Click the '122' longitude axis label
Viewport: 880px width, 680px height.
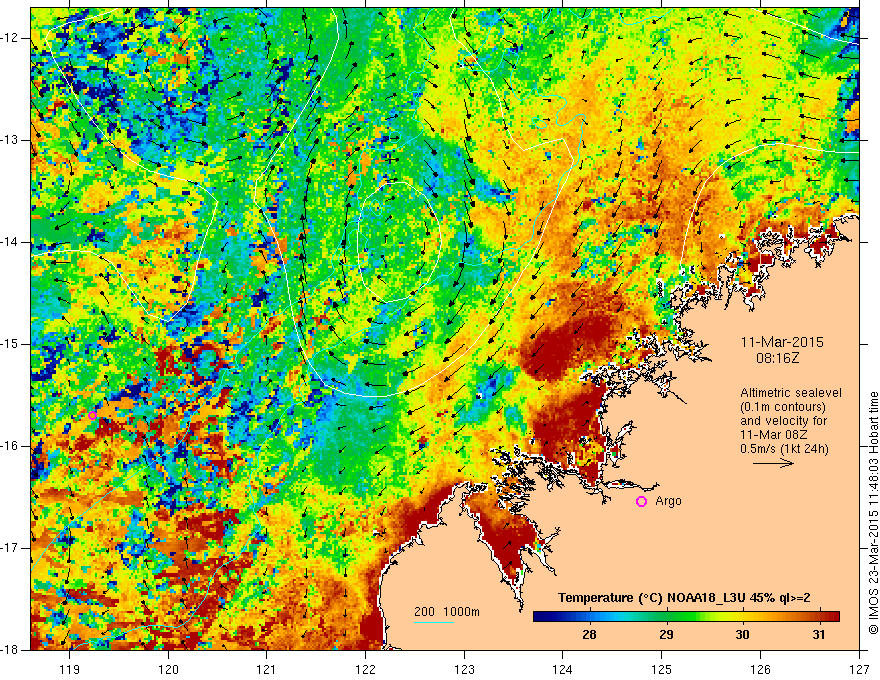point(365,670)
